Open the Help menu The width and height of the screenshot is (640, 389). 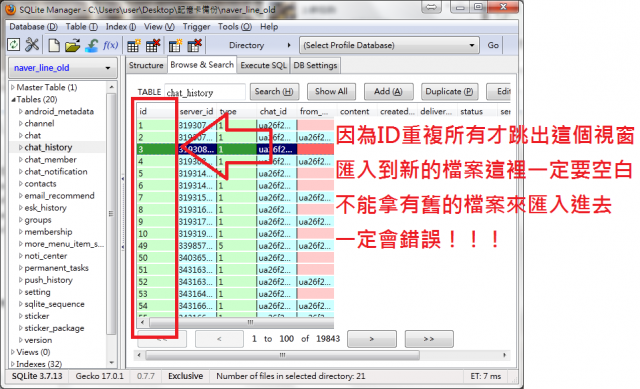point(269,27)
